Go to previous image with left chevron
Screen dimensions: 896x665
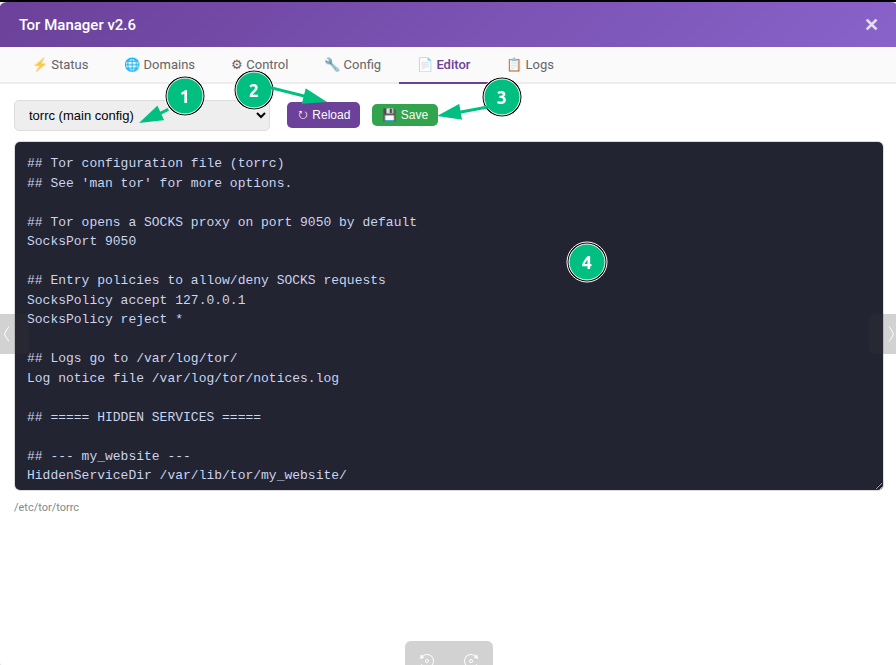tap(7, 334)
